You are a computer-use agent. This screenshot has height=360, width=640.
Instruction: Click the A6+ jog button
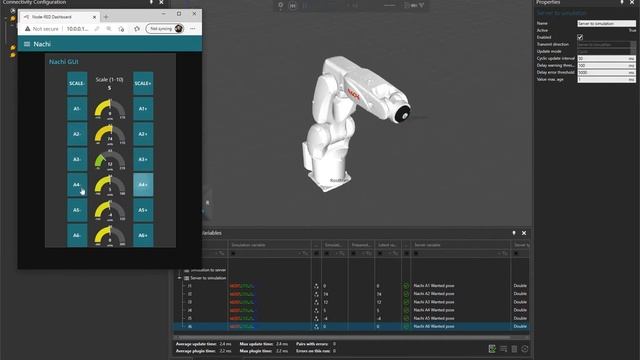(143, 235)
